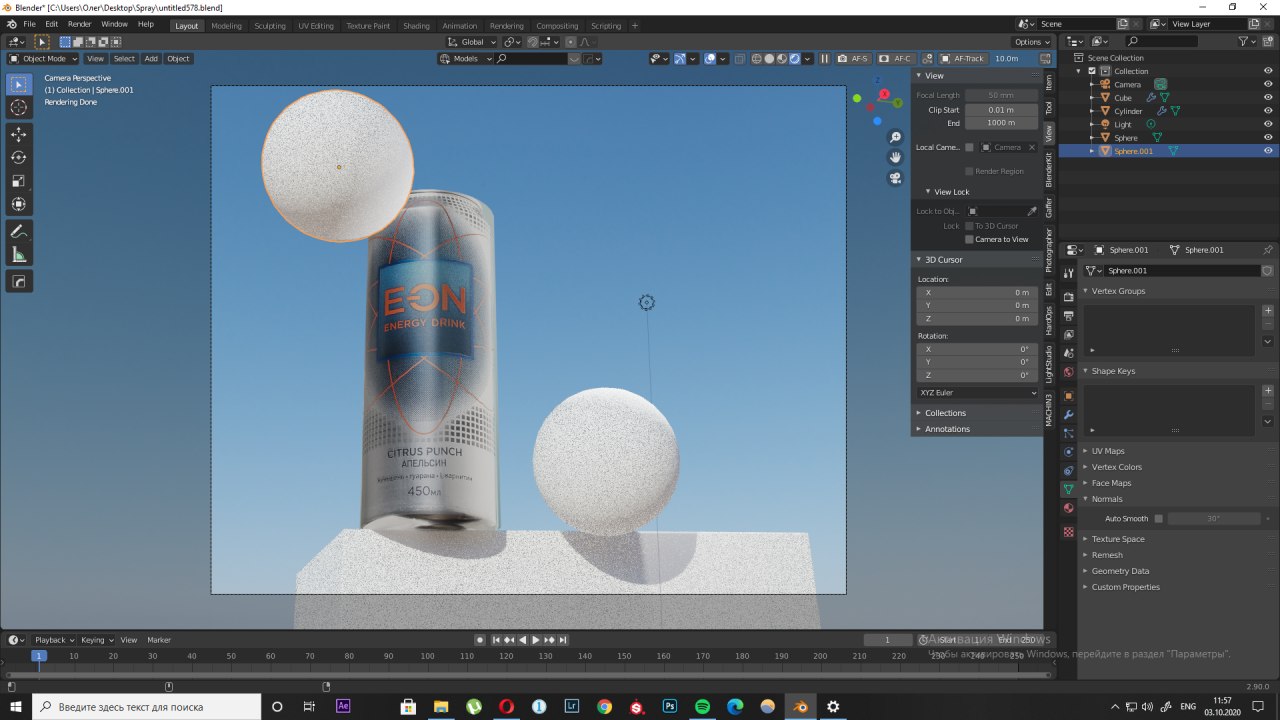Click the current frame number field

click(x=887, y=640)
